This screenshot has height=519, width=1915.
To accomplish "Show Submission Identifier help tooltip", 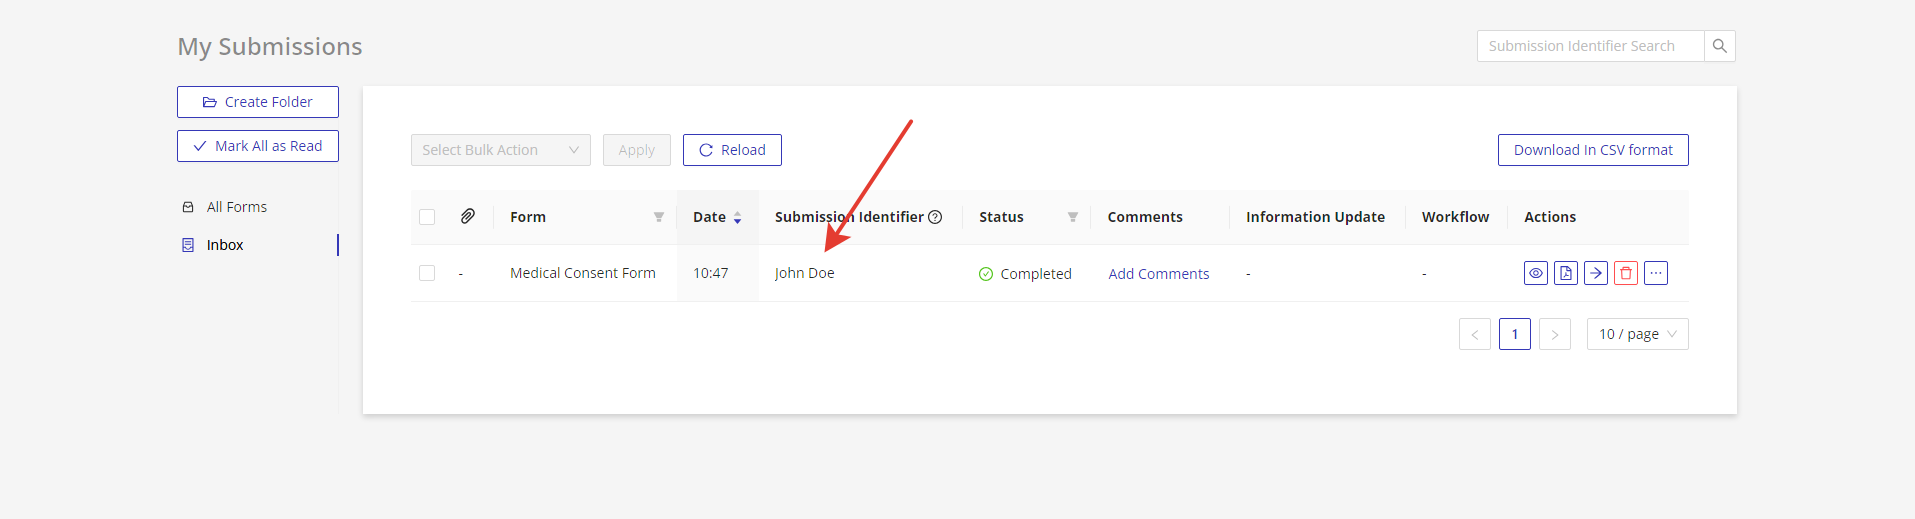I will (935, 217).
